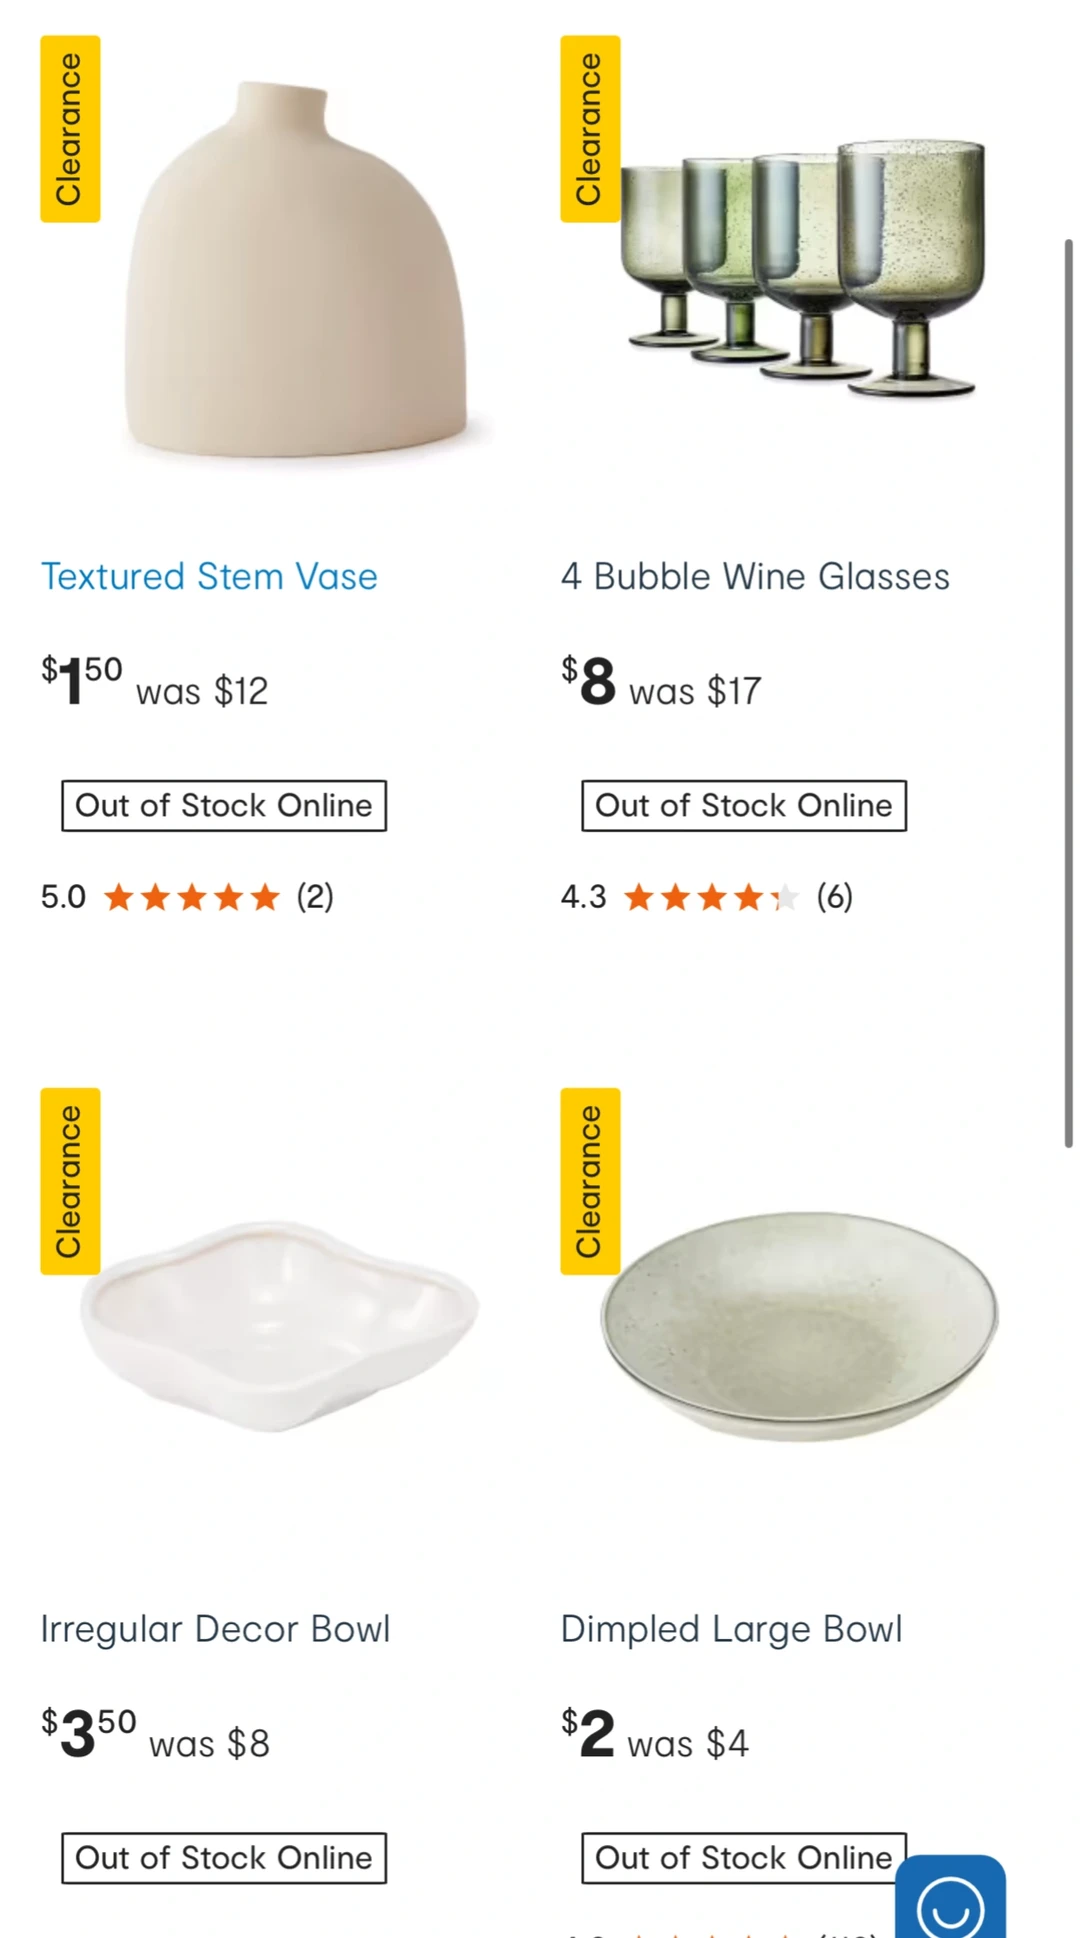The image size is (1080, 1938).
Task: Open the Irregular Decor Bowl title link
Action: pos(215,1629)
